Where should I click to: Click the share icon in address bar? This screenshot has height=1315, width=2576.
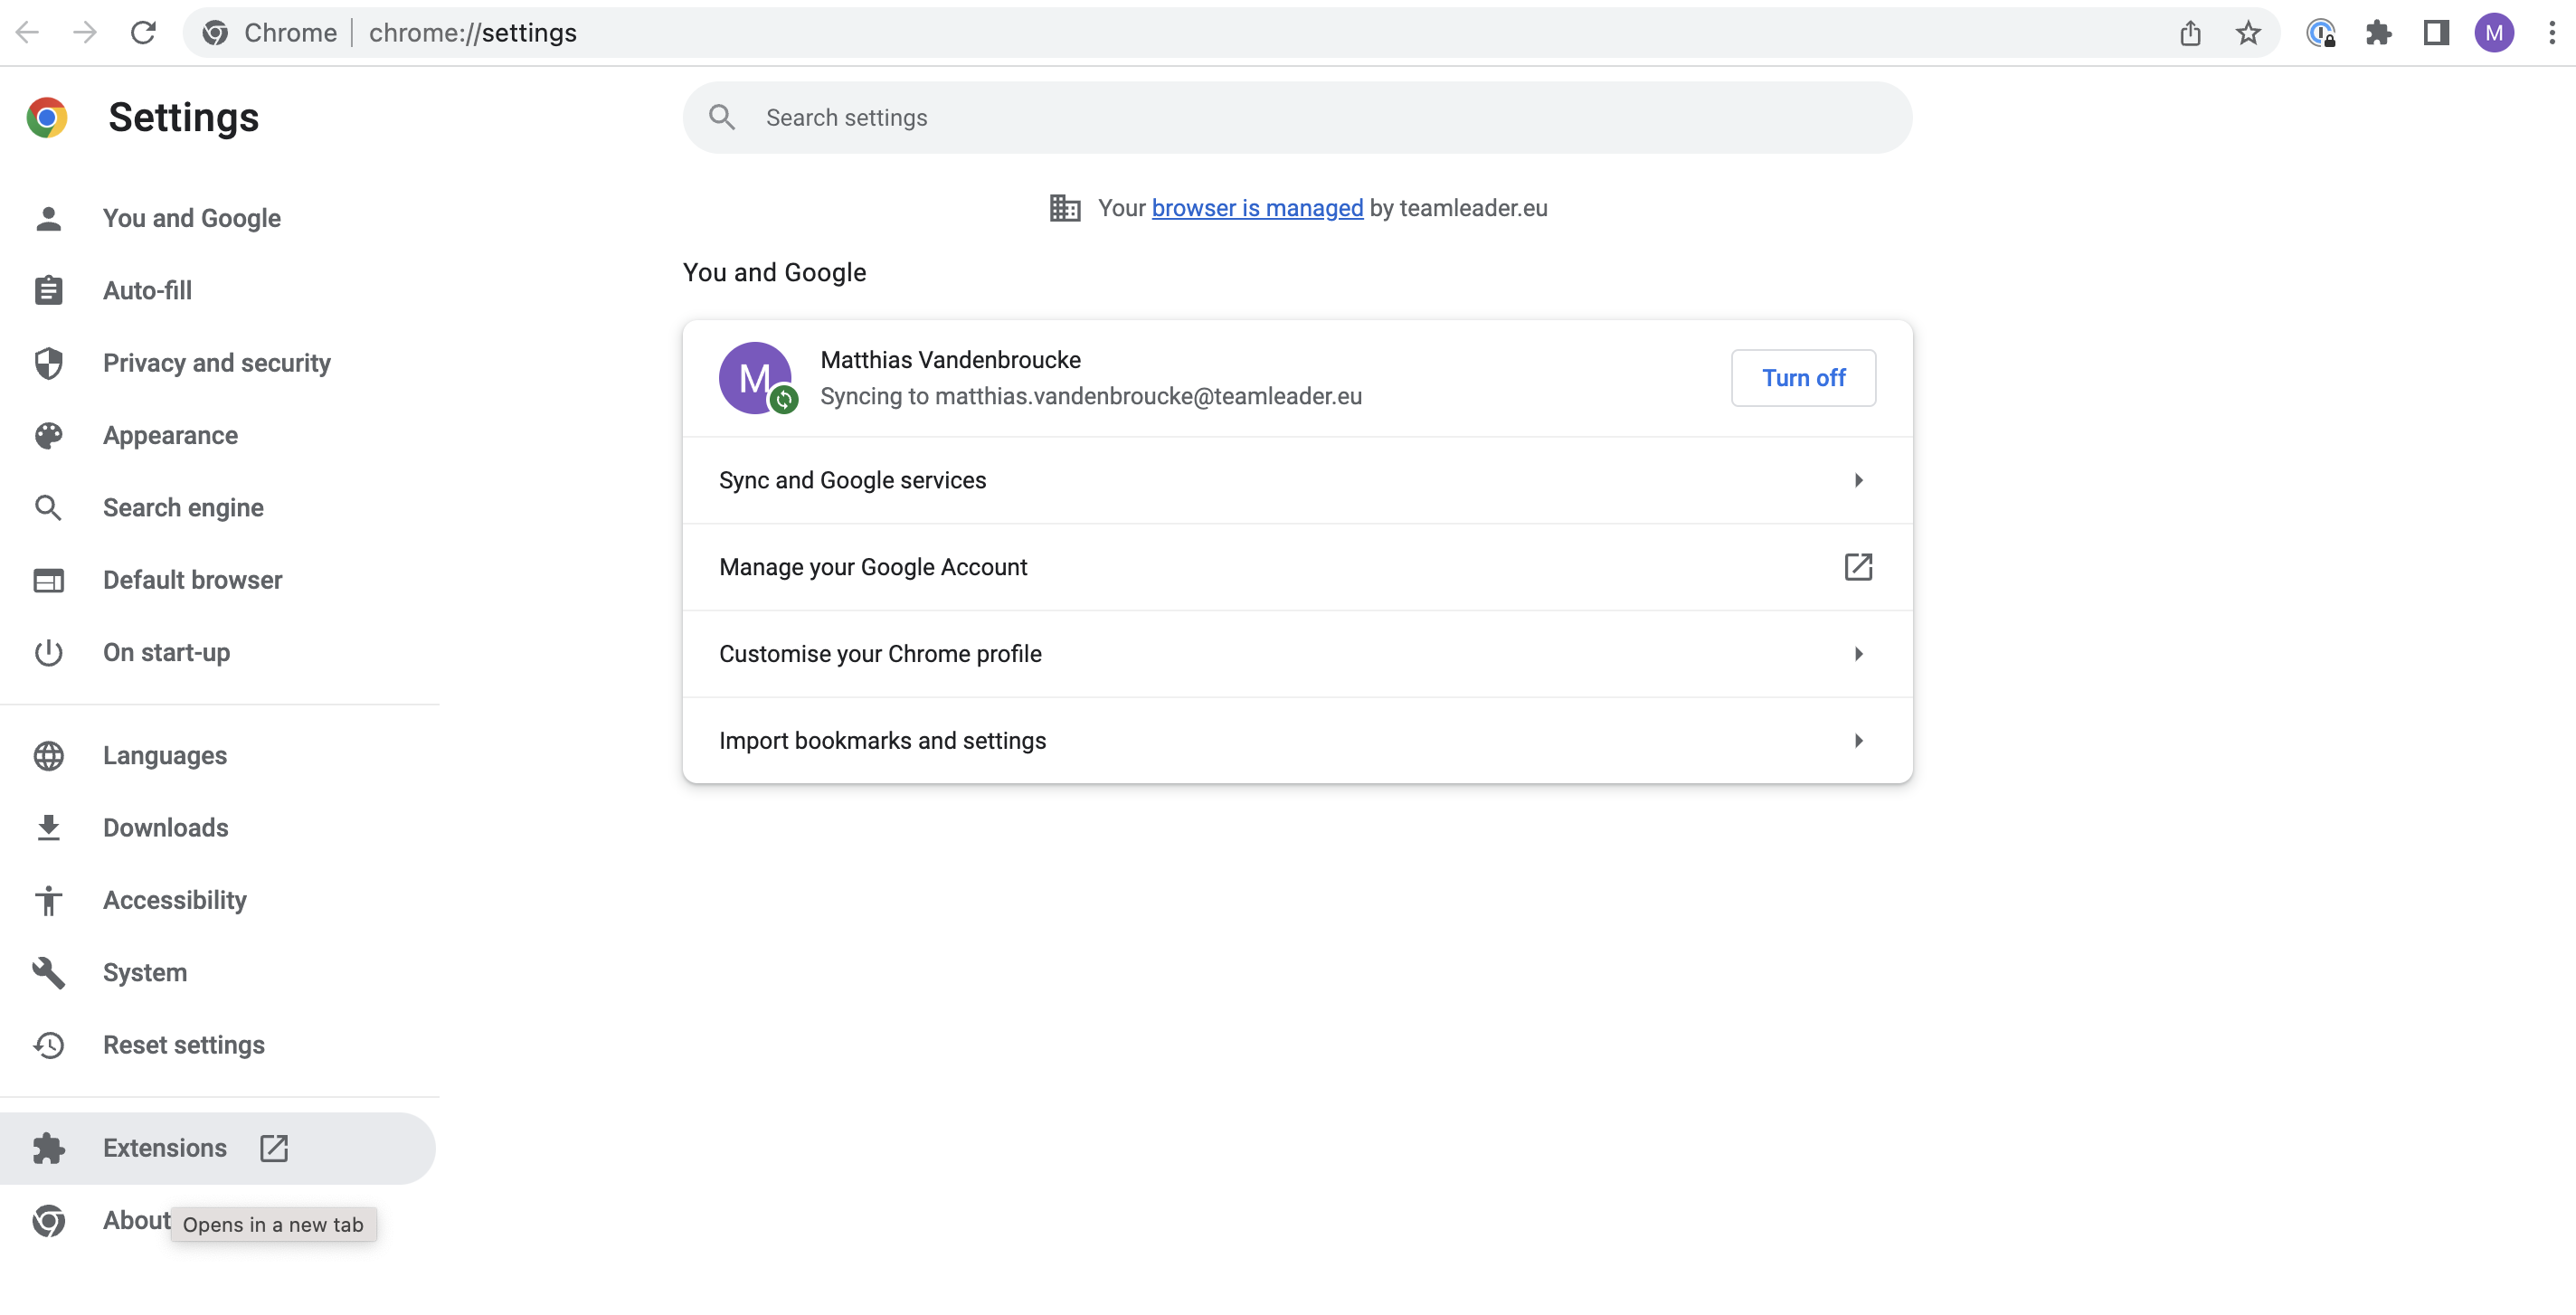(2190, 33)
